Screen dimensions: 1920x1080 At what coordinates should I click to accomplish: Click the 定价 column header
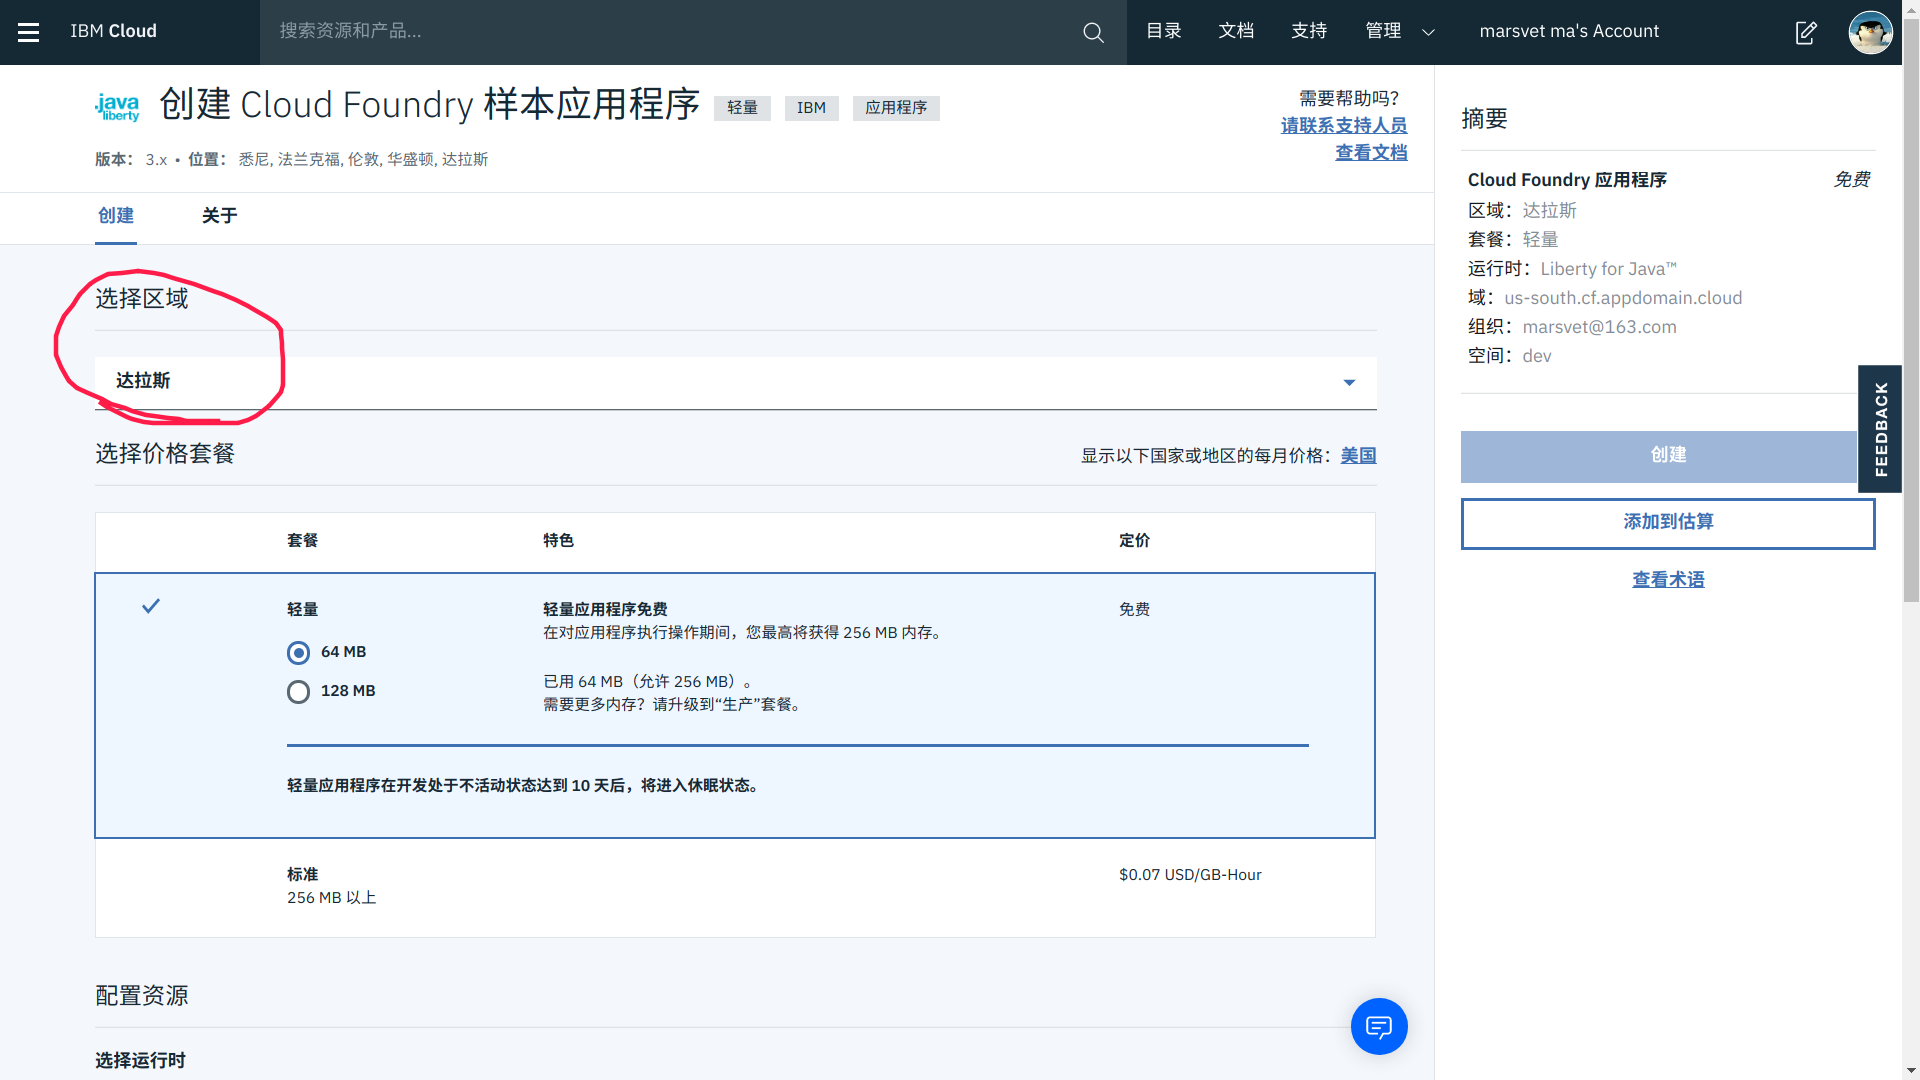[1134, 541]
